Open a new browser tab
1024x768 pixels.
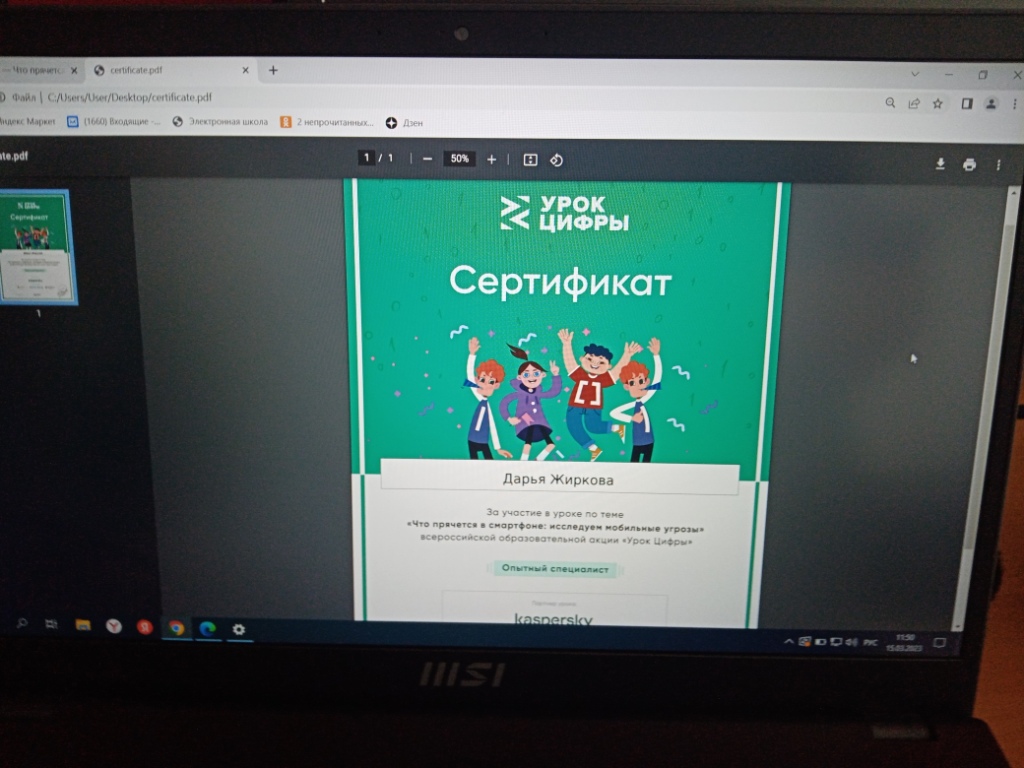click(x=273, y=70)
